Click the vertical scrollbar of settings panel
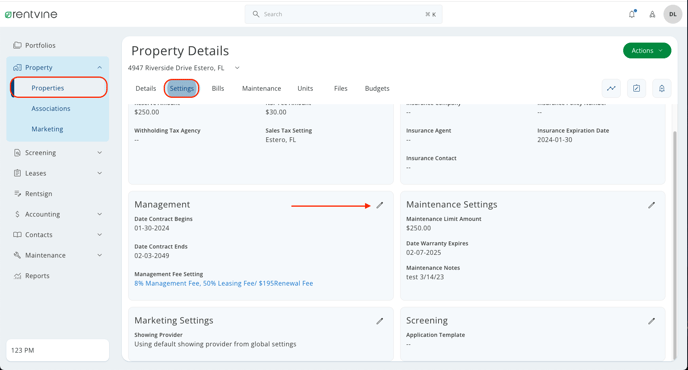Viewport: 688px width, 370px height. tap(675, 244)
